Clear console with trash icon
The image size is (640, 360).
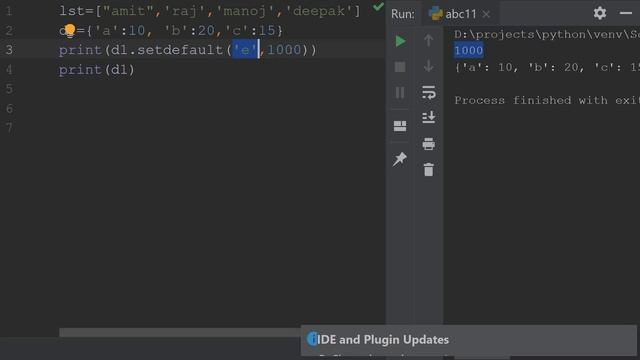429,169
